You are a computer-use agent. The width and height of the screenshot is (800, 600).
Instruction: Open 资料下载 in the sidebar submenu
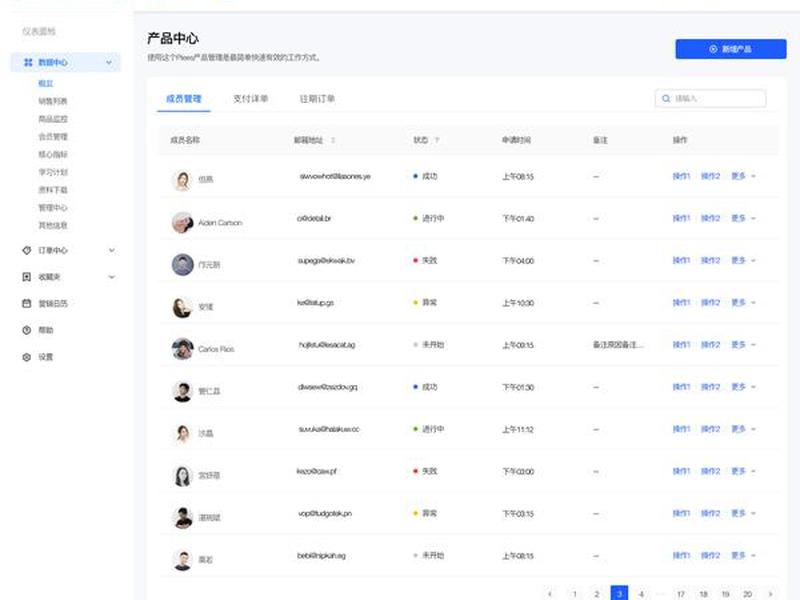(53, 190)
